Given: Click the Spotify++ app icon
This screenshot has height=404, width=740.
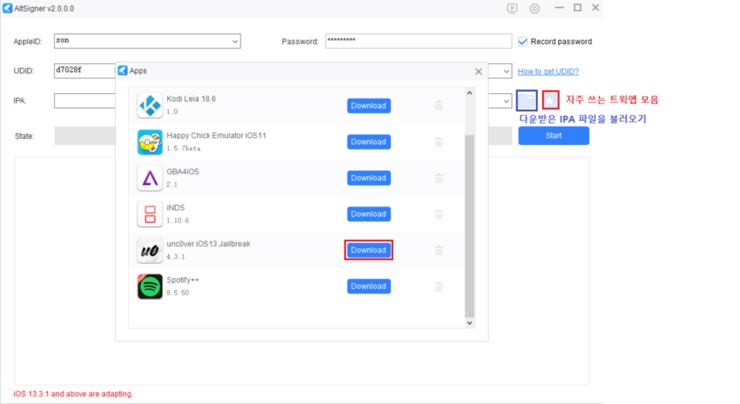Looking at the screenshot, I should (x=150, y=286).
